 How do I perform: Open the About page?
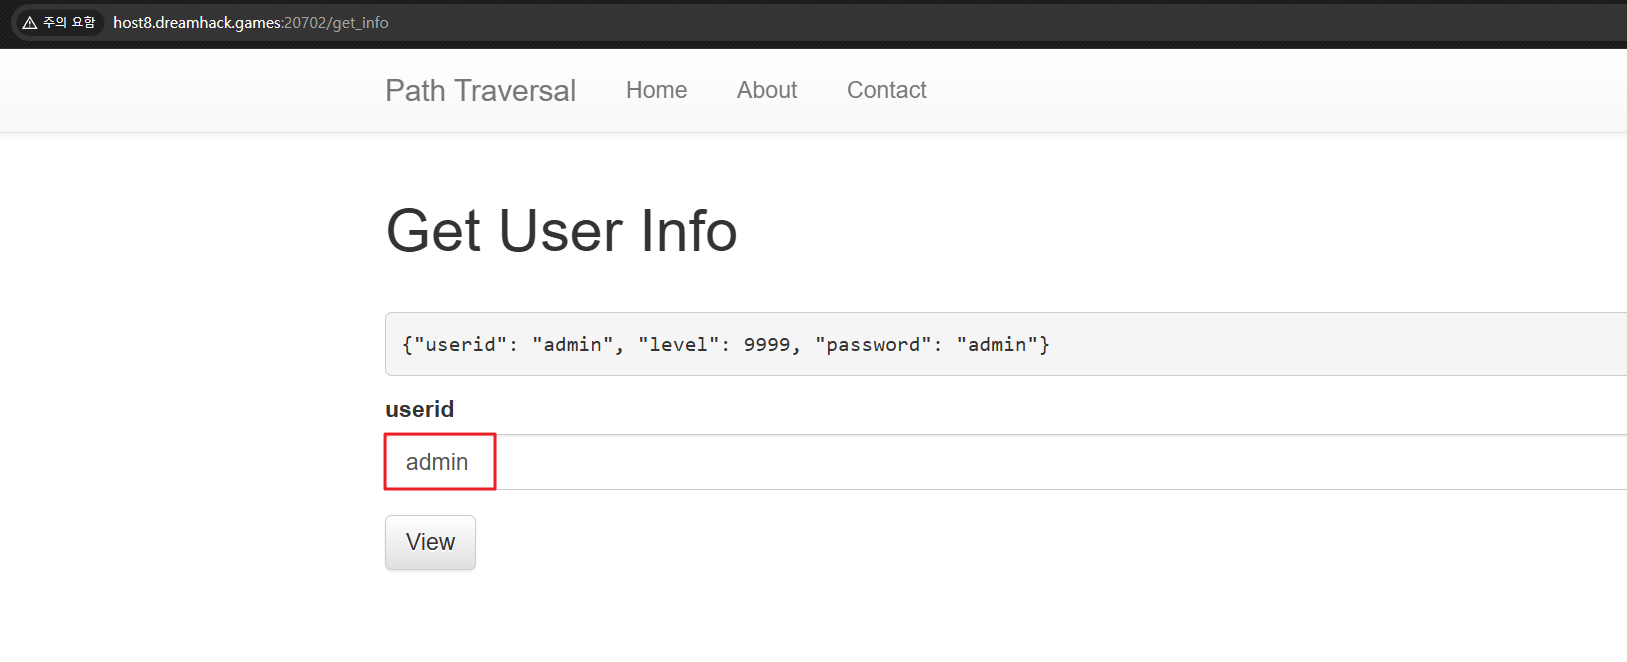tap(767, 91)
